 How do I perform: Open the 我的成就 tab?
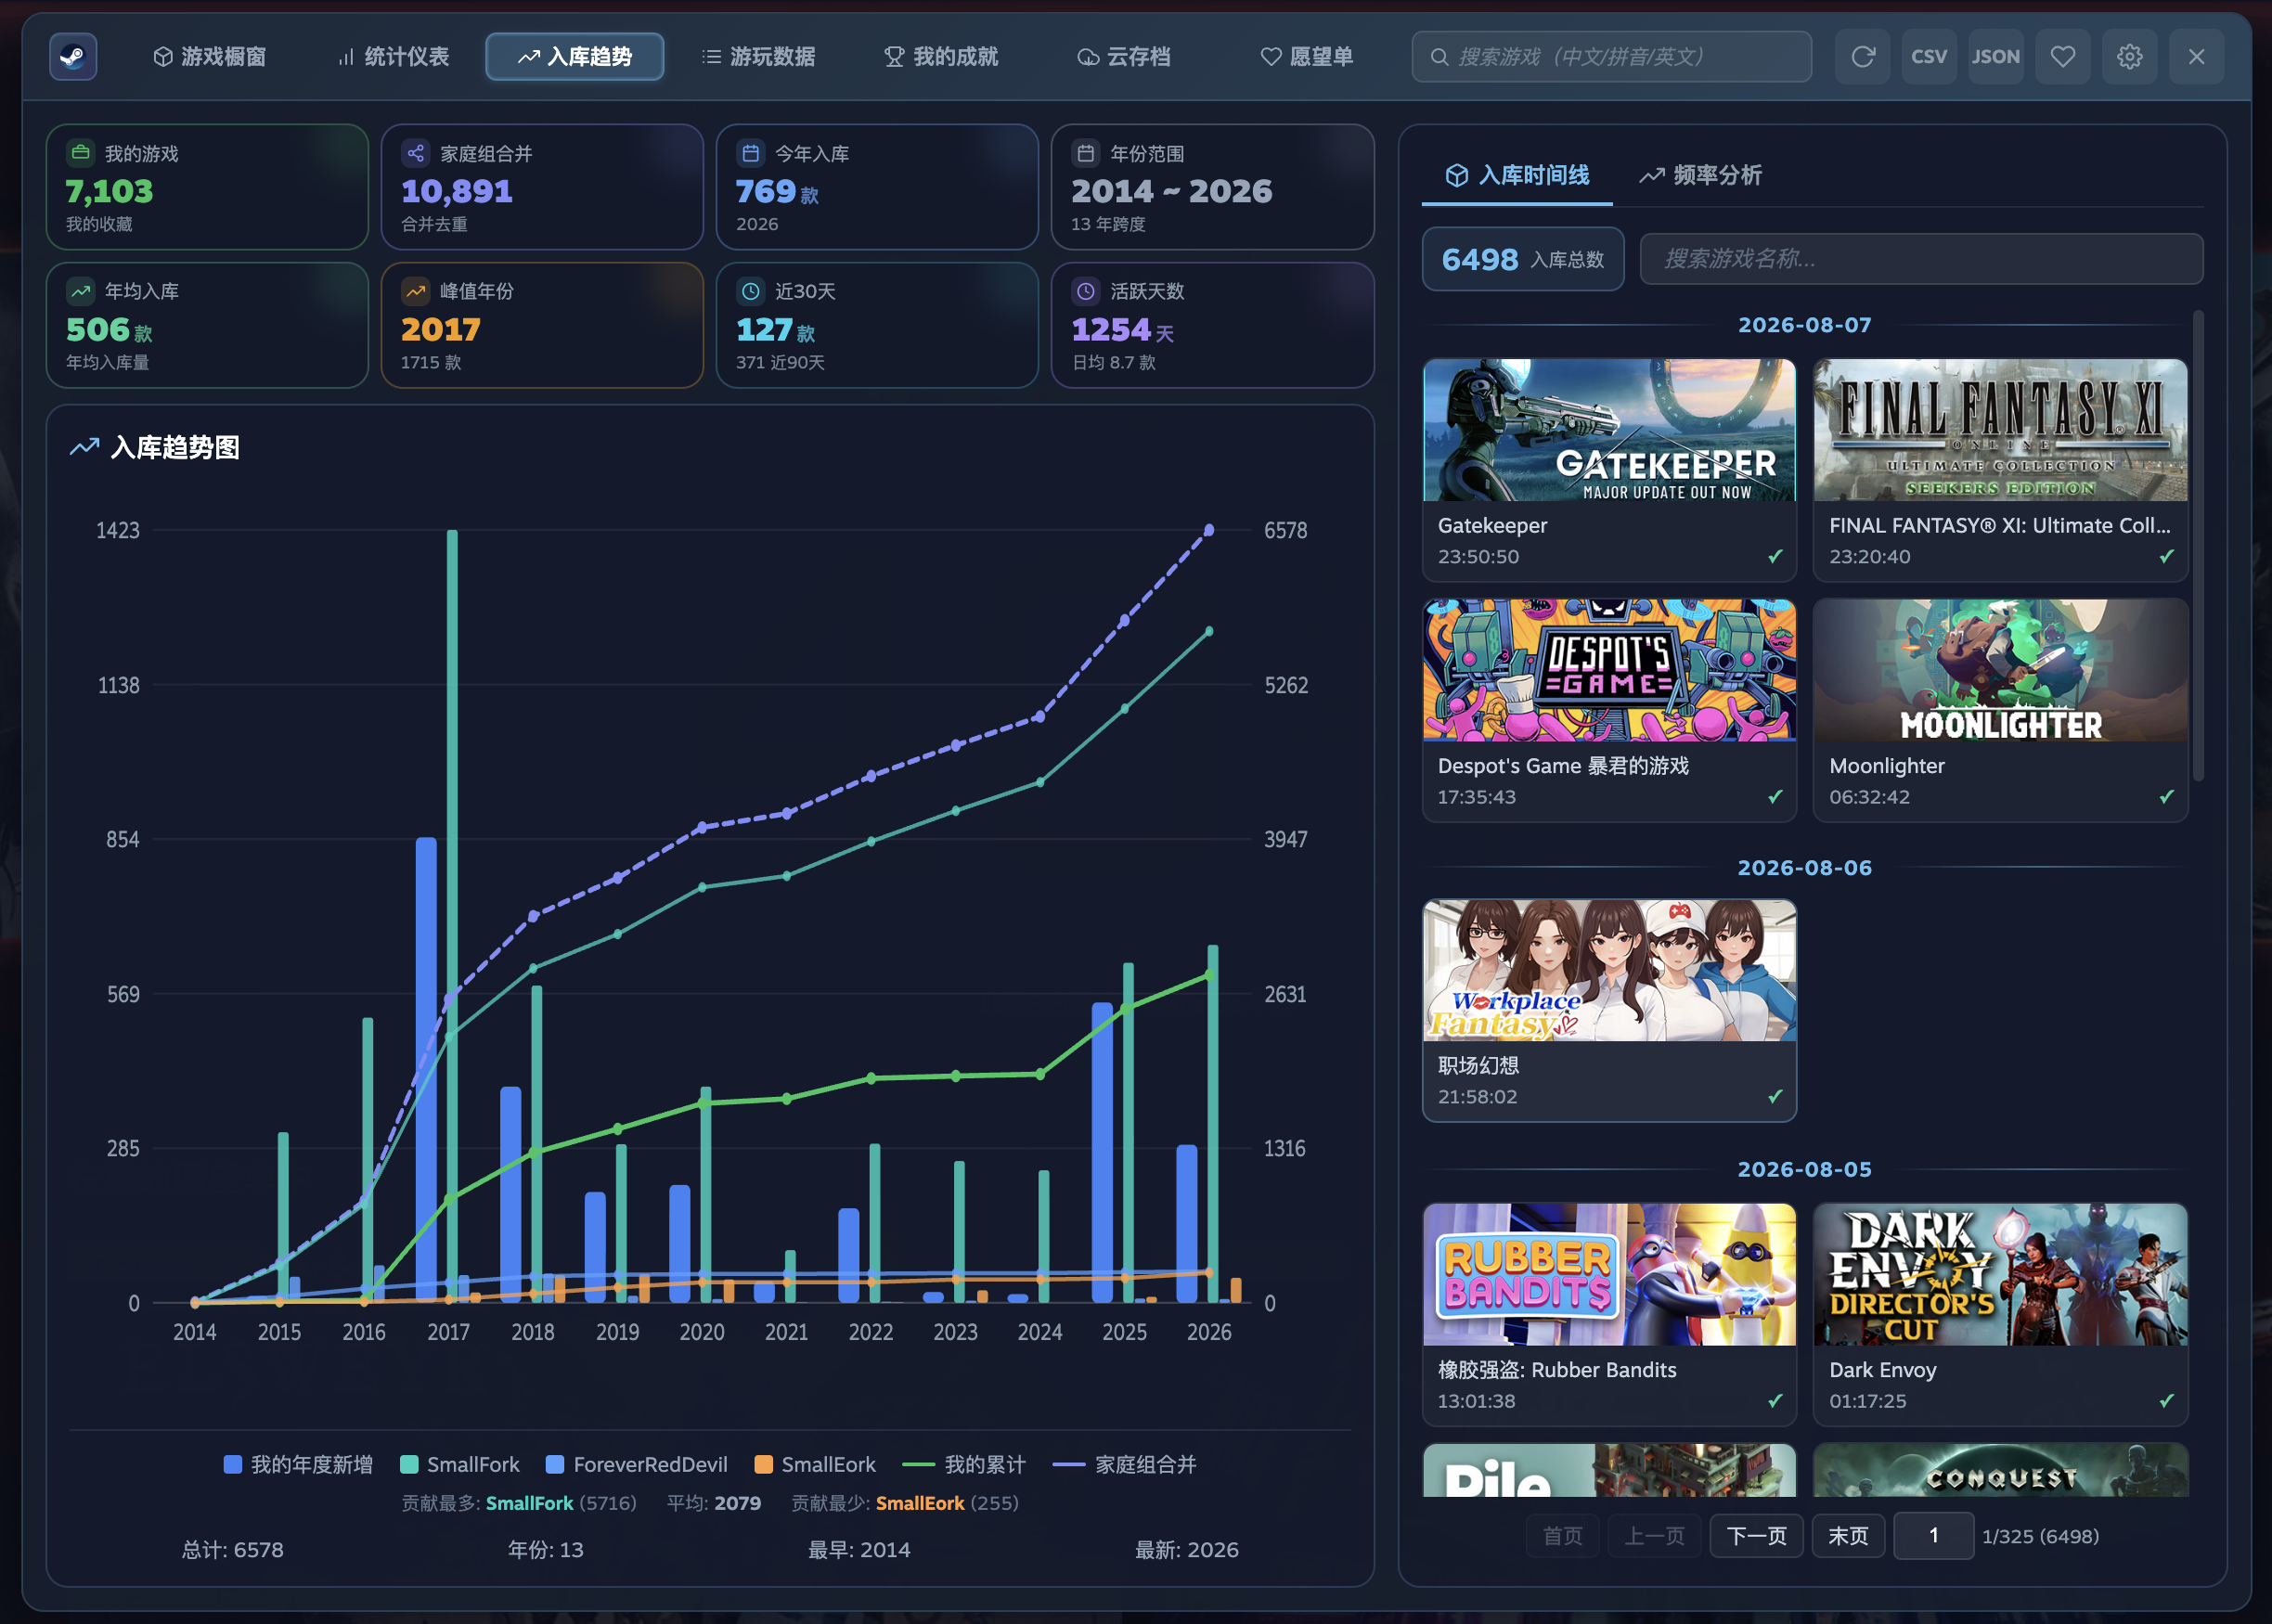[x=942, y=57]
